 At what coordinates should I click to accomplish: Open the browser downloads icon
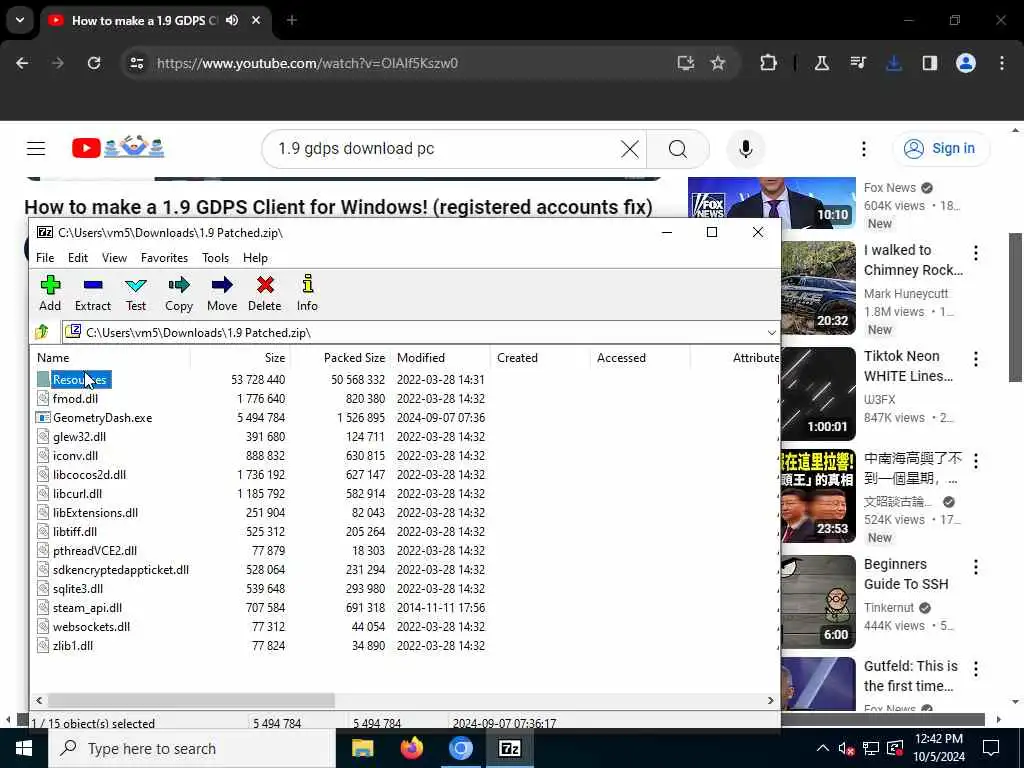(x=894, y=63)
